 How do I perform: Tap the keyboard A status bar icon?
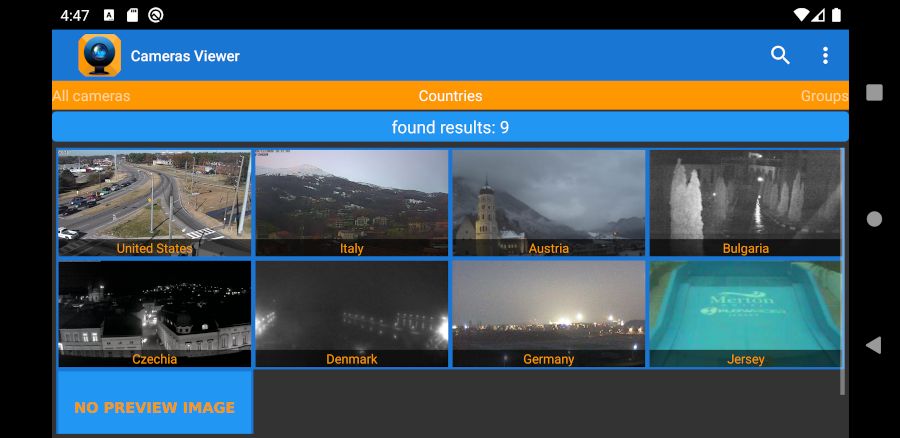[108, 15]
